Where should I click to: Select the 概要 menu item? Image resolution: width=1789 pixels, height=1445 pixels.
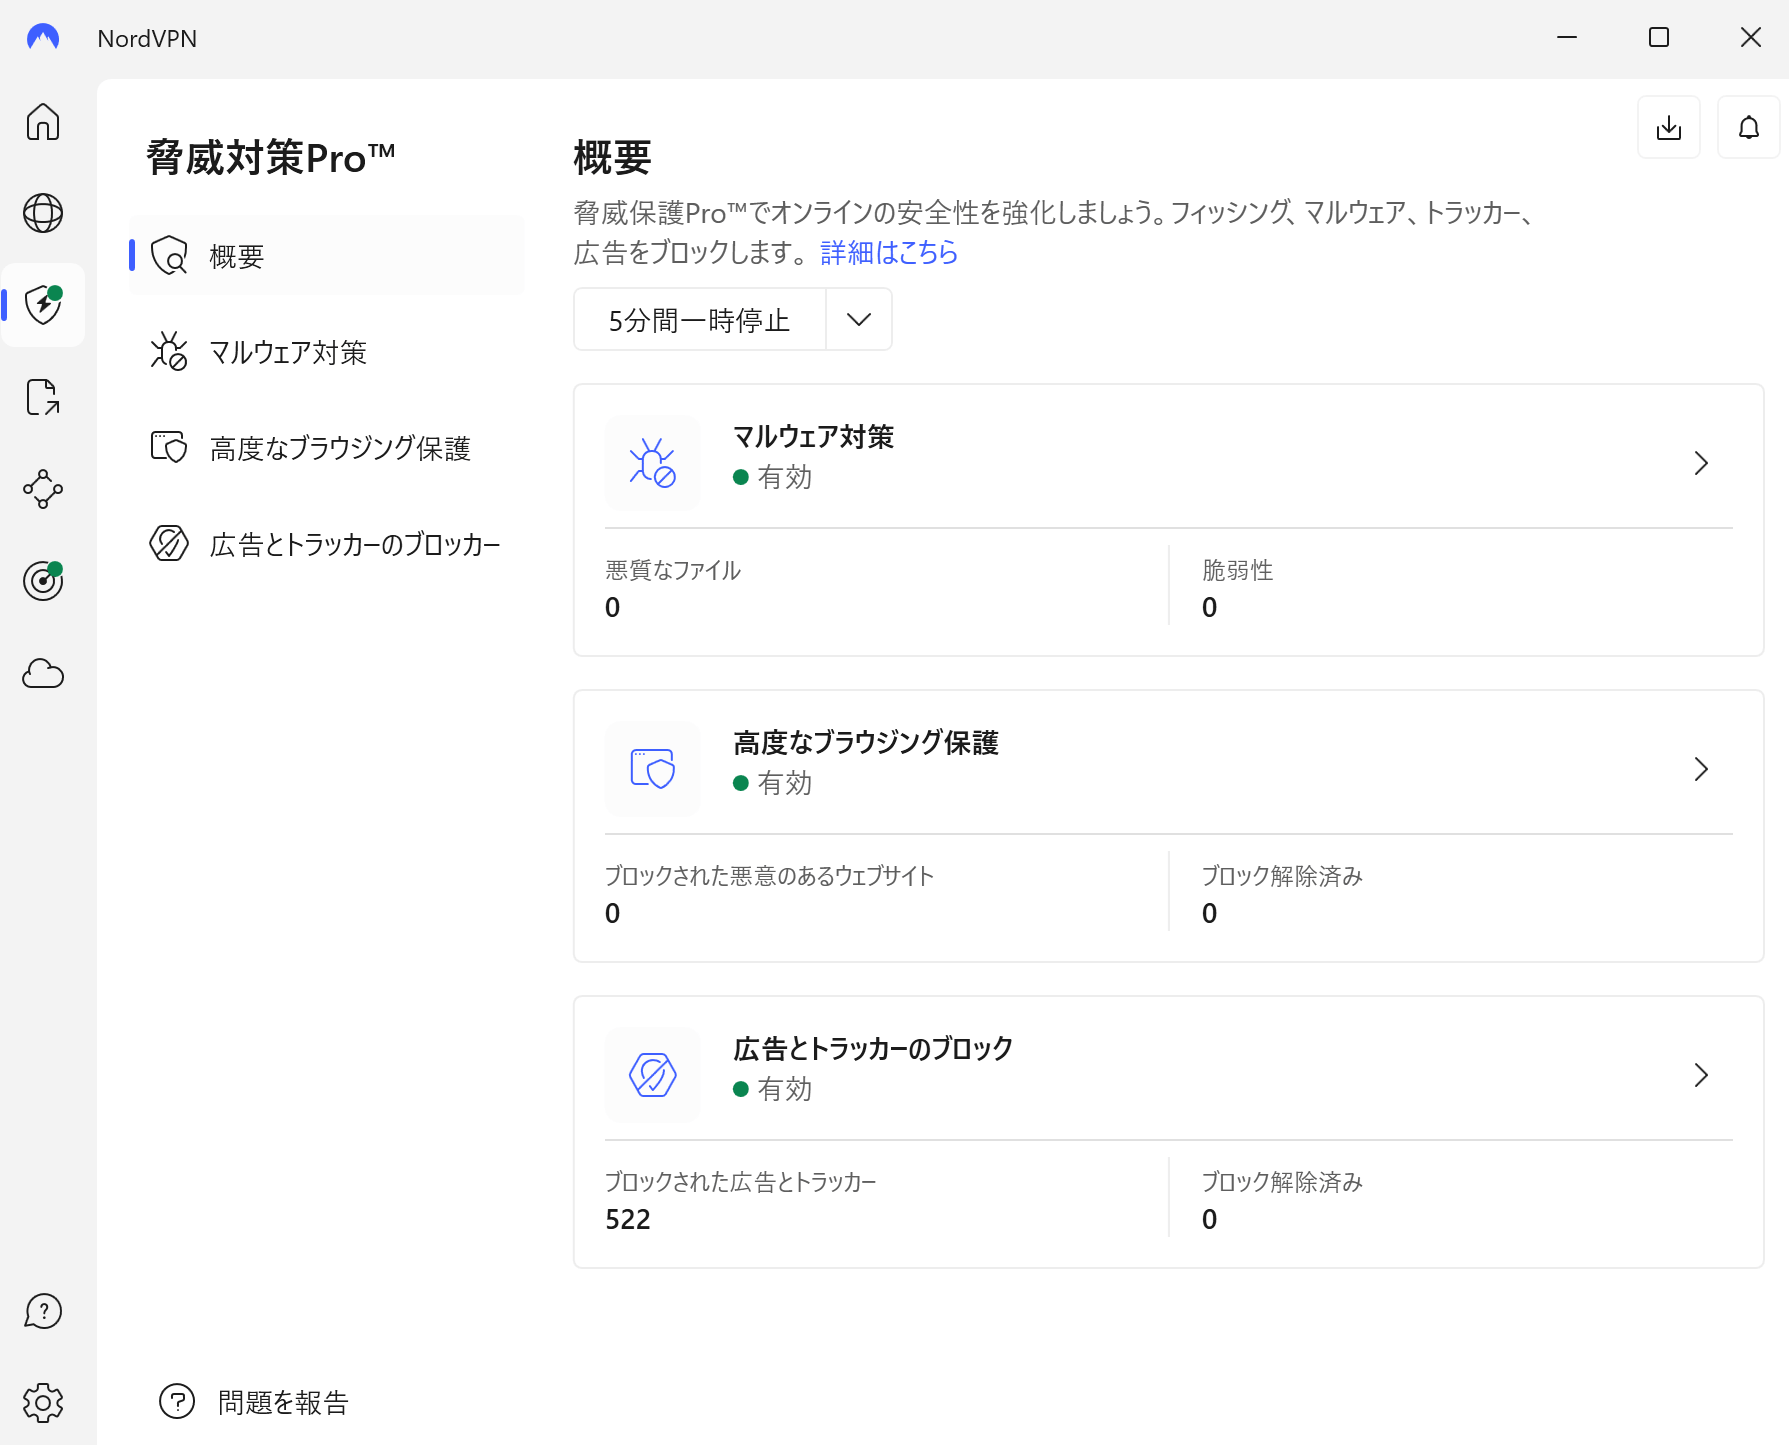(327, 255)
